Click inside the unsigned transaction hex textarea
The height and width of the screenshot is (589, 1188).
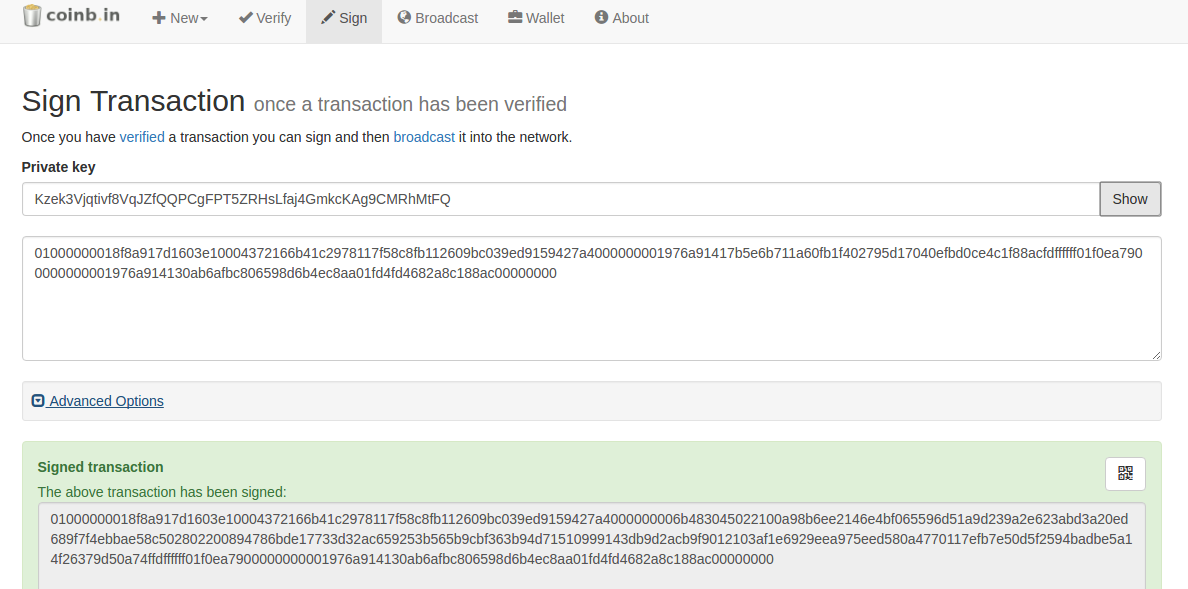(x=590, y=310)
